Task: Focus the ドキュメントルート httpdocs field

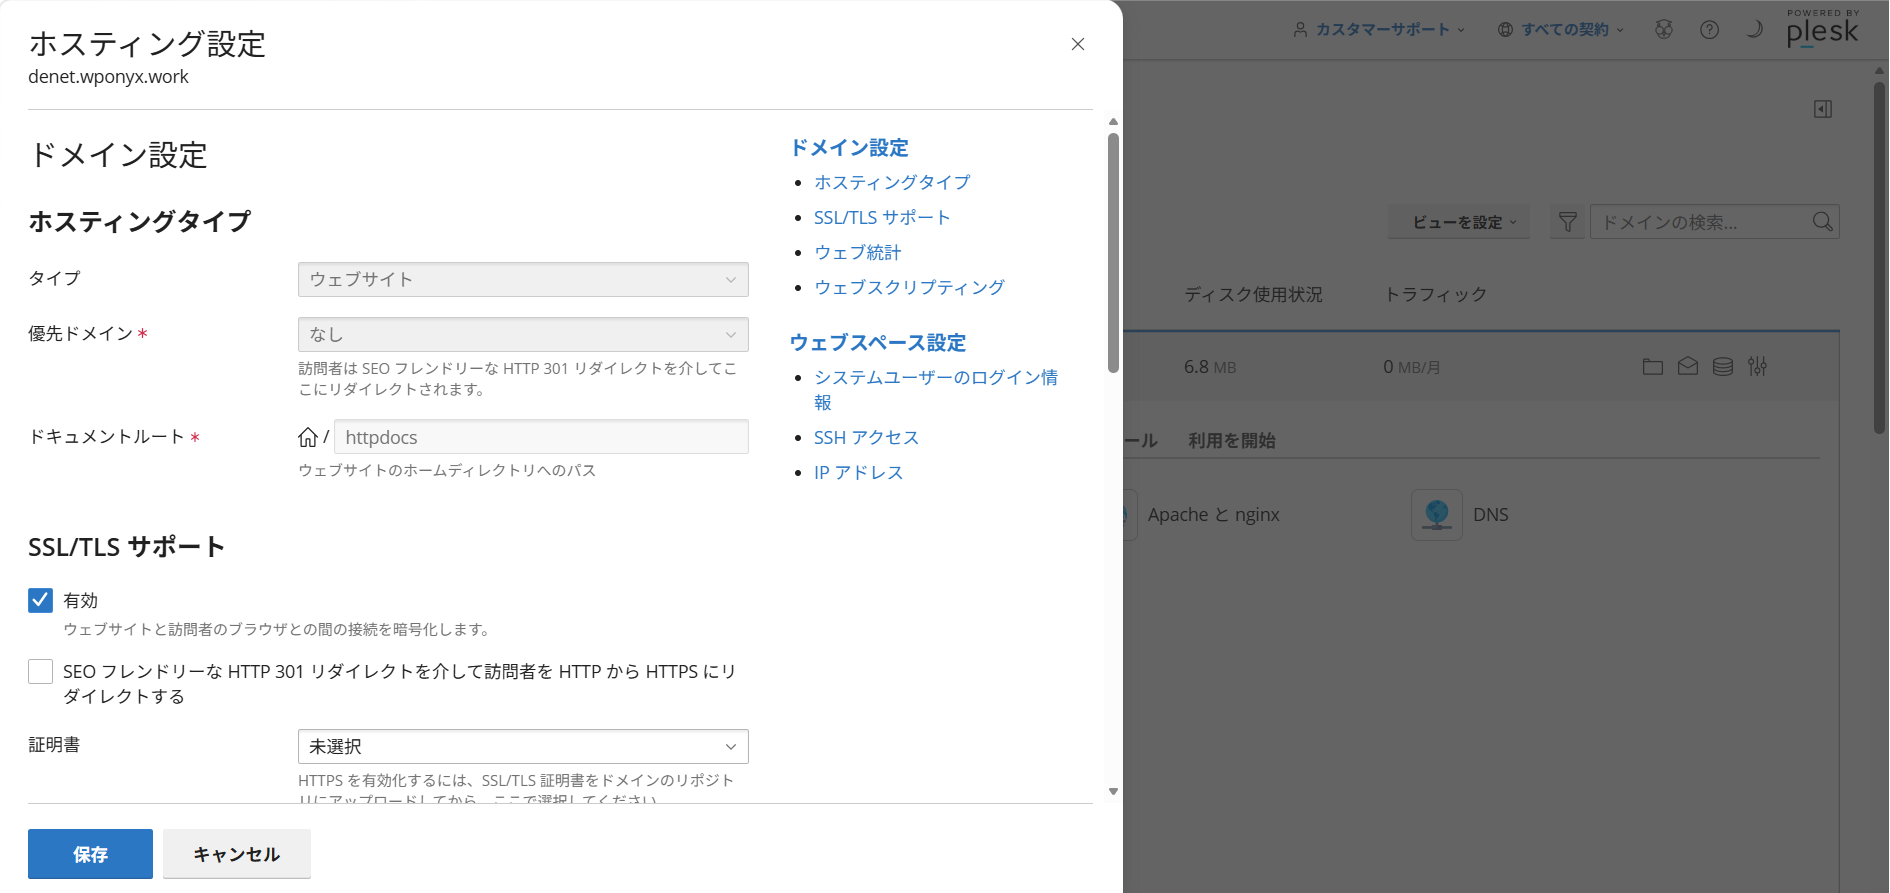Action: tap(541, 437)
